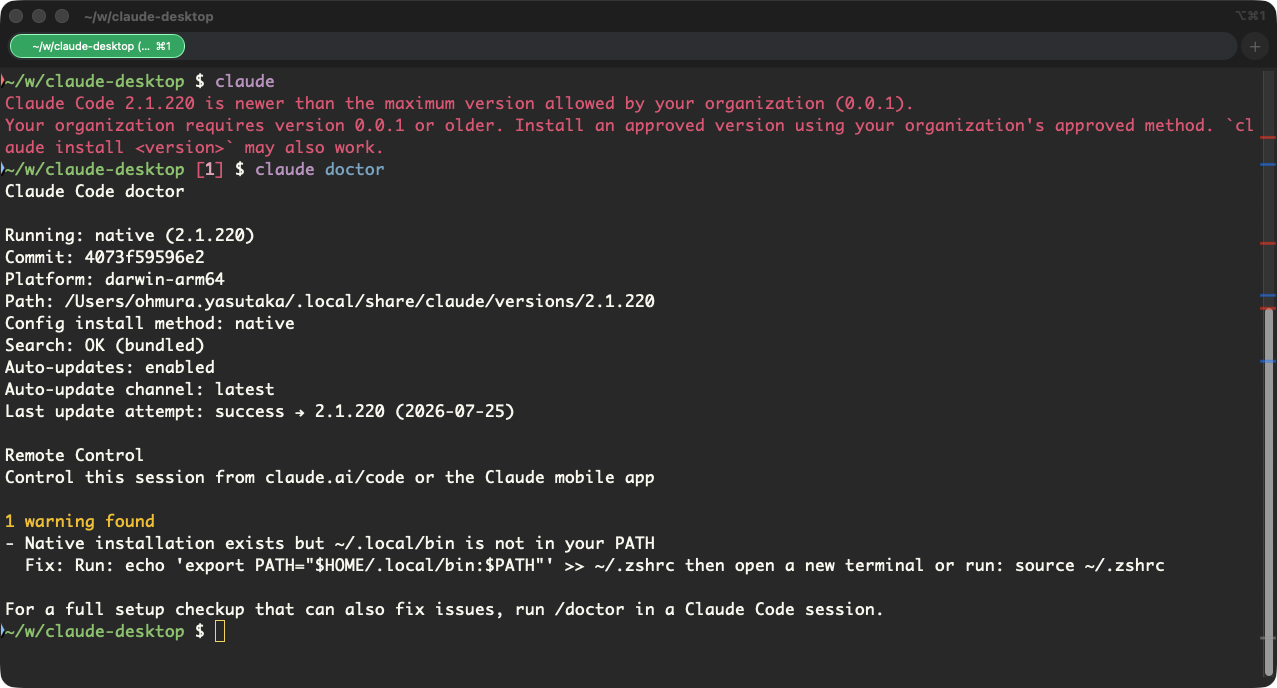
Task: Click the prompt mark beside claude doctor
Action: click(3, 170)
